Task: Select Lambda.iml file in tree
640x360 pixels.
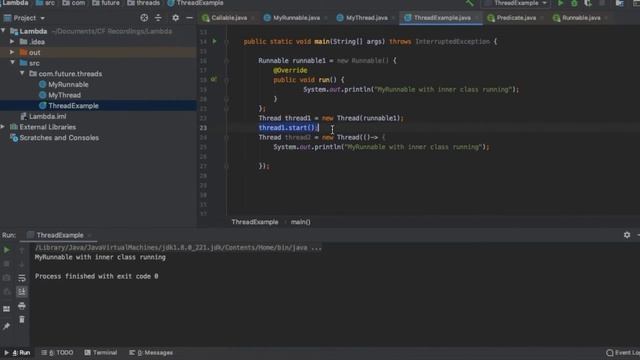Action: tap(47, 116)
